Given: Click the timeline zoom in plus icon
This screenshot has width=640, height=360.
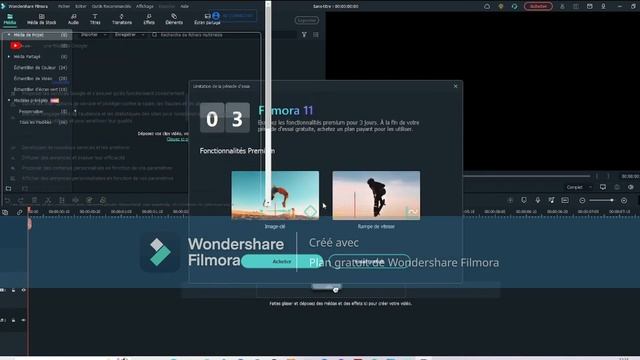Looking at the screenshot, I should (x=624, y=200).
